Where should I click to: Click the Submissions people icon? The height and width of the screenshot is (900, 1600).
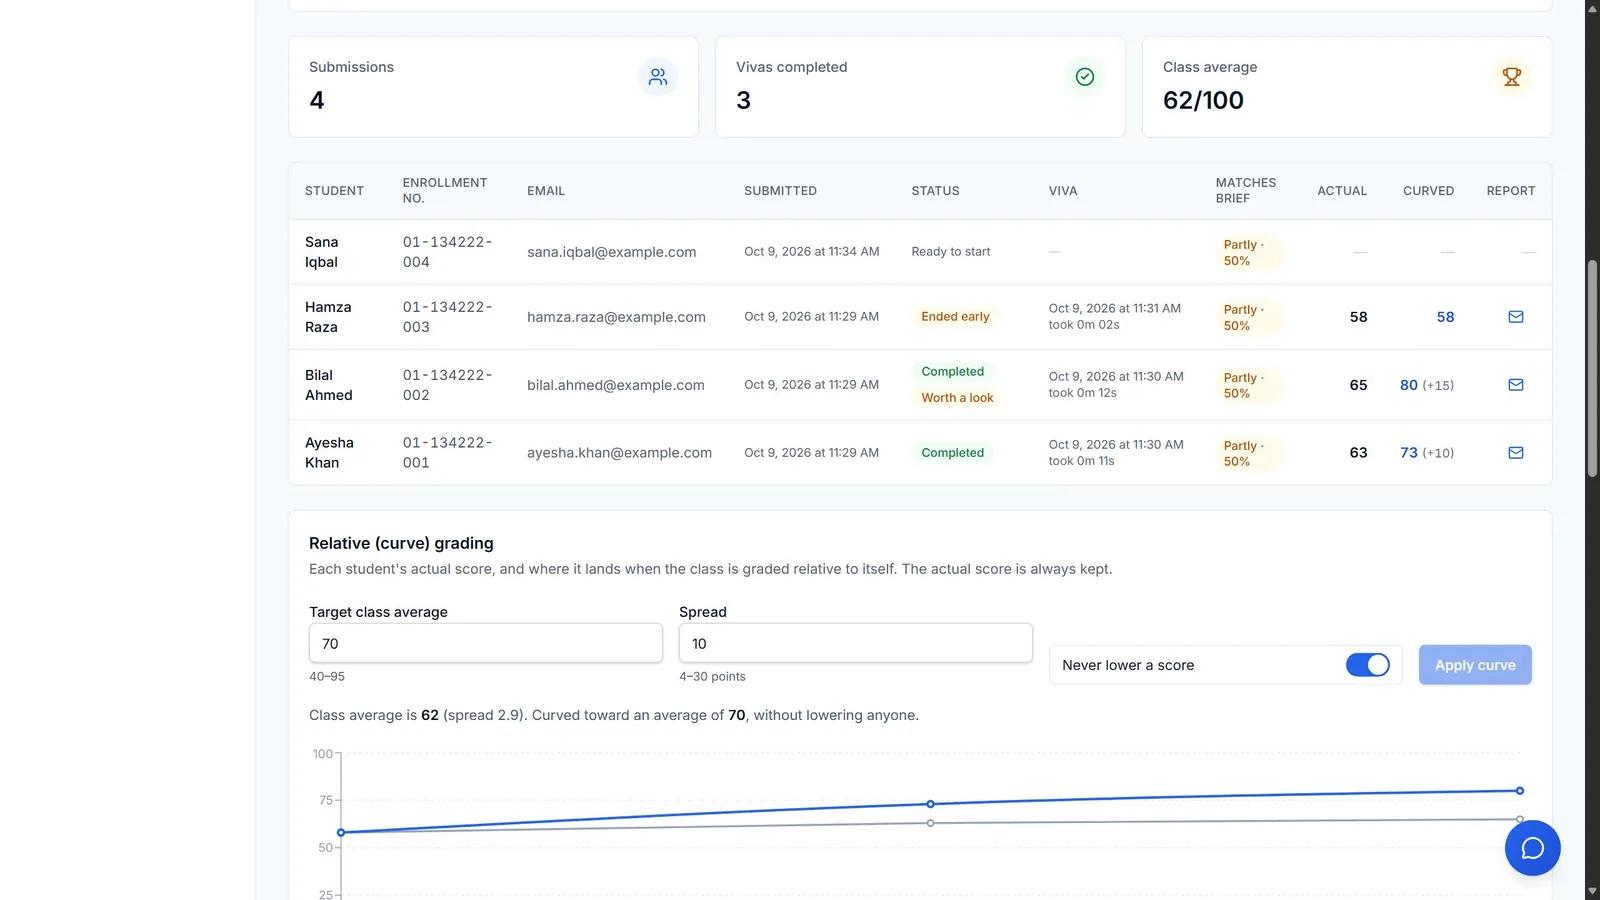pos(658,77)
